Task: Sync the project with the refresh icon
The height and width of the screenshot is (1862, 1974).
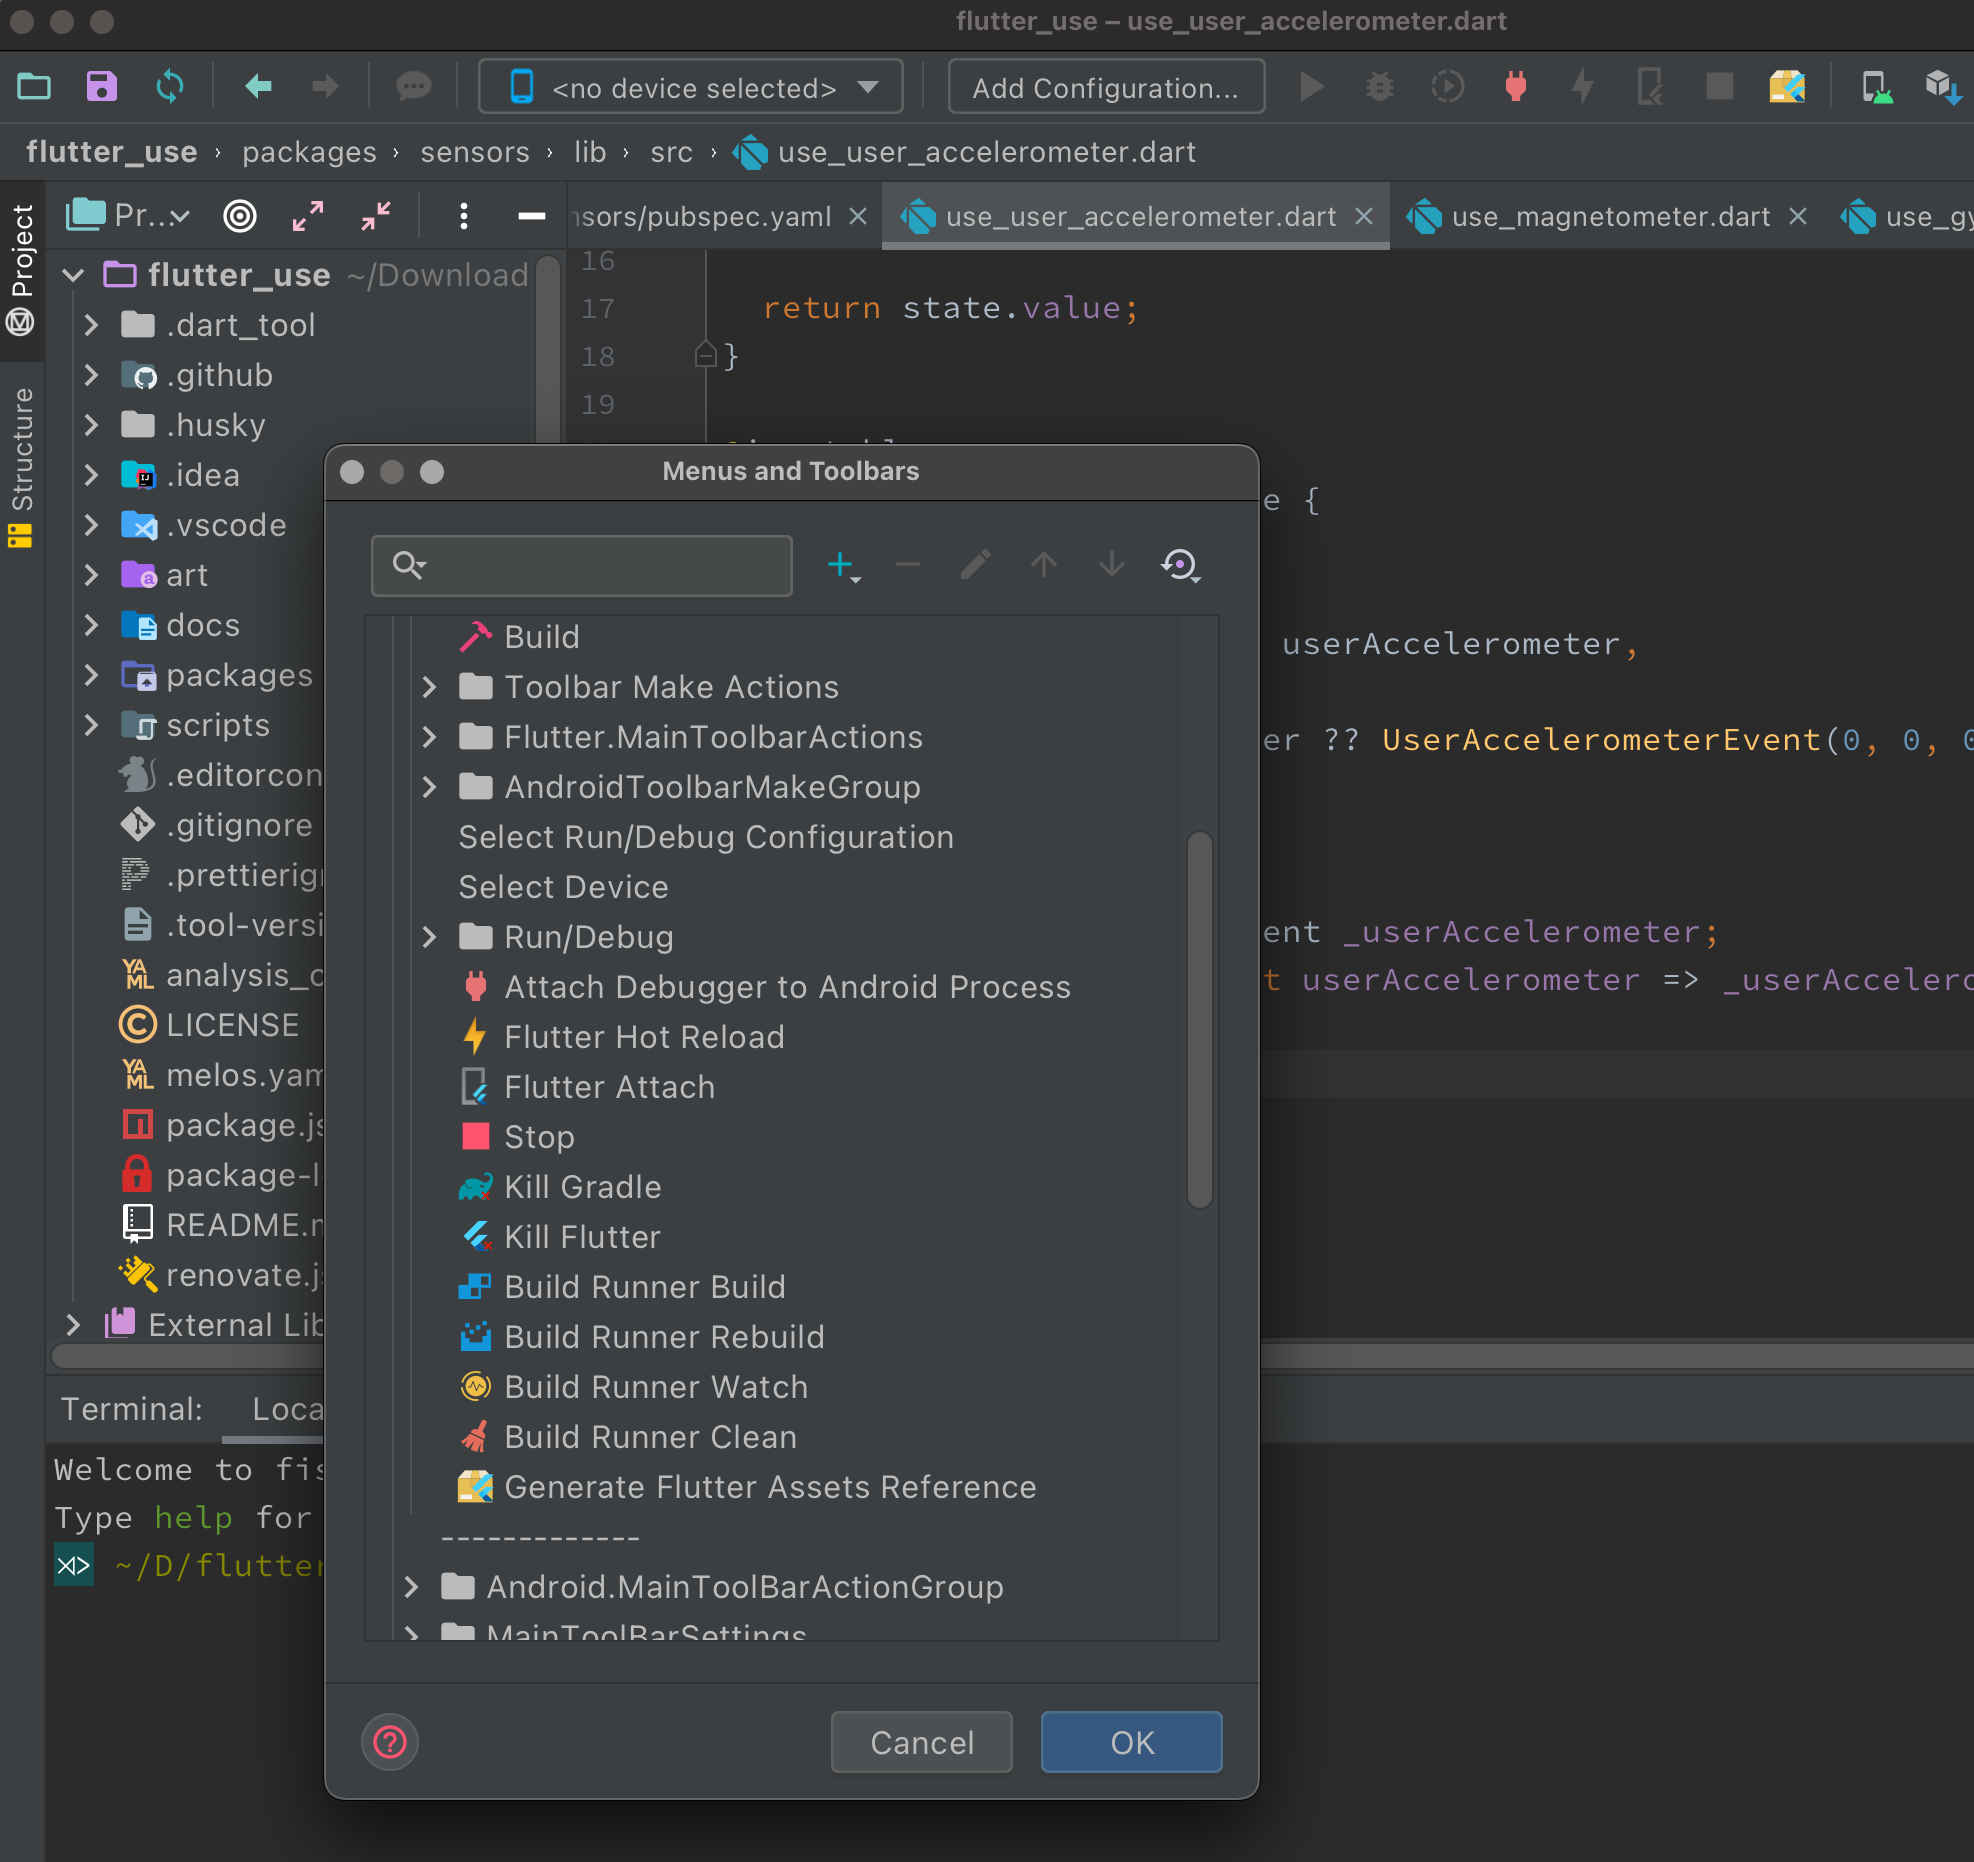Action: point(169,87)
